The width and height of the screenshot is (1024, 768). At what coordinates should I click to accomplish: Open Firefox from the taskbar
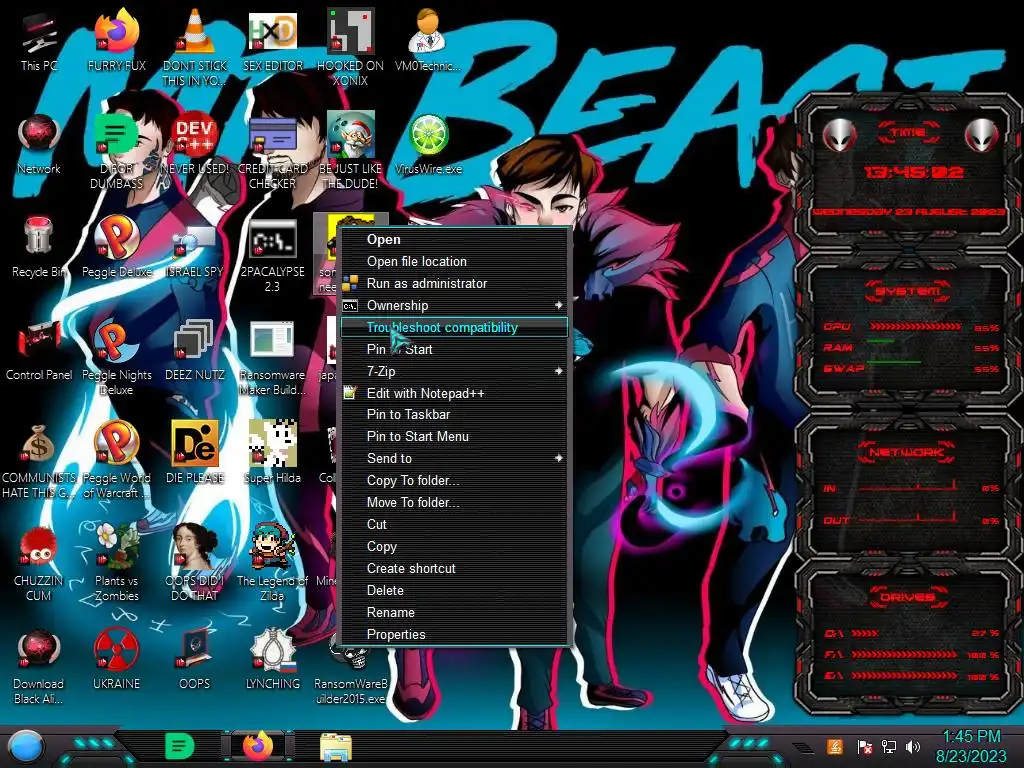coord(258,746)
